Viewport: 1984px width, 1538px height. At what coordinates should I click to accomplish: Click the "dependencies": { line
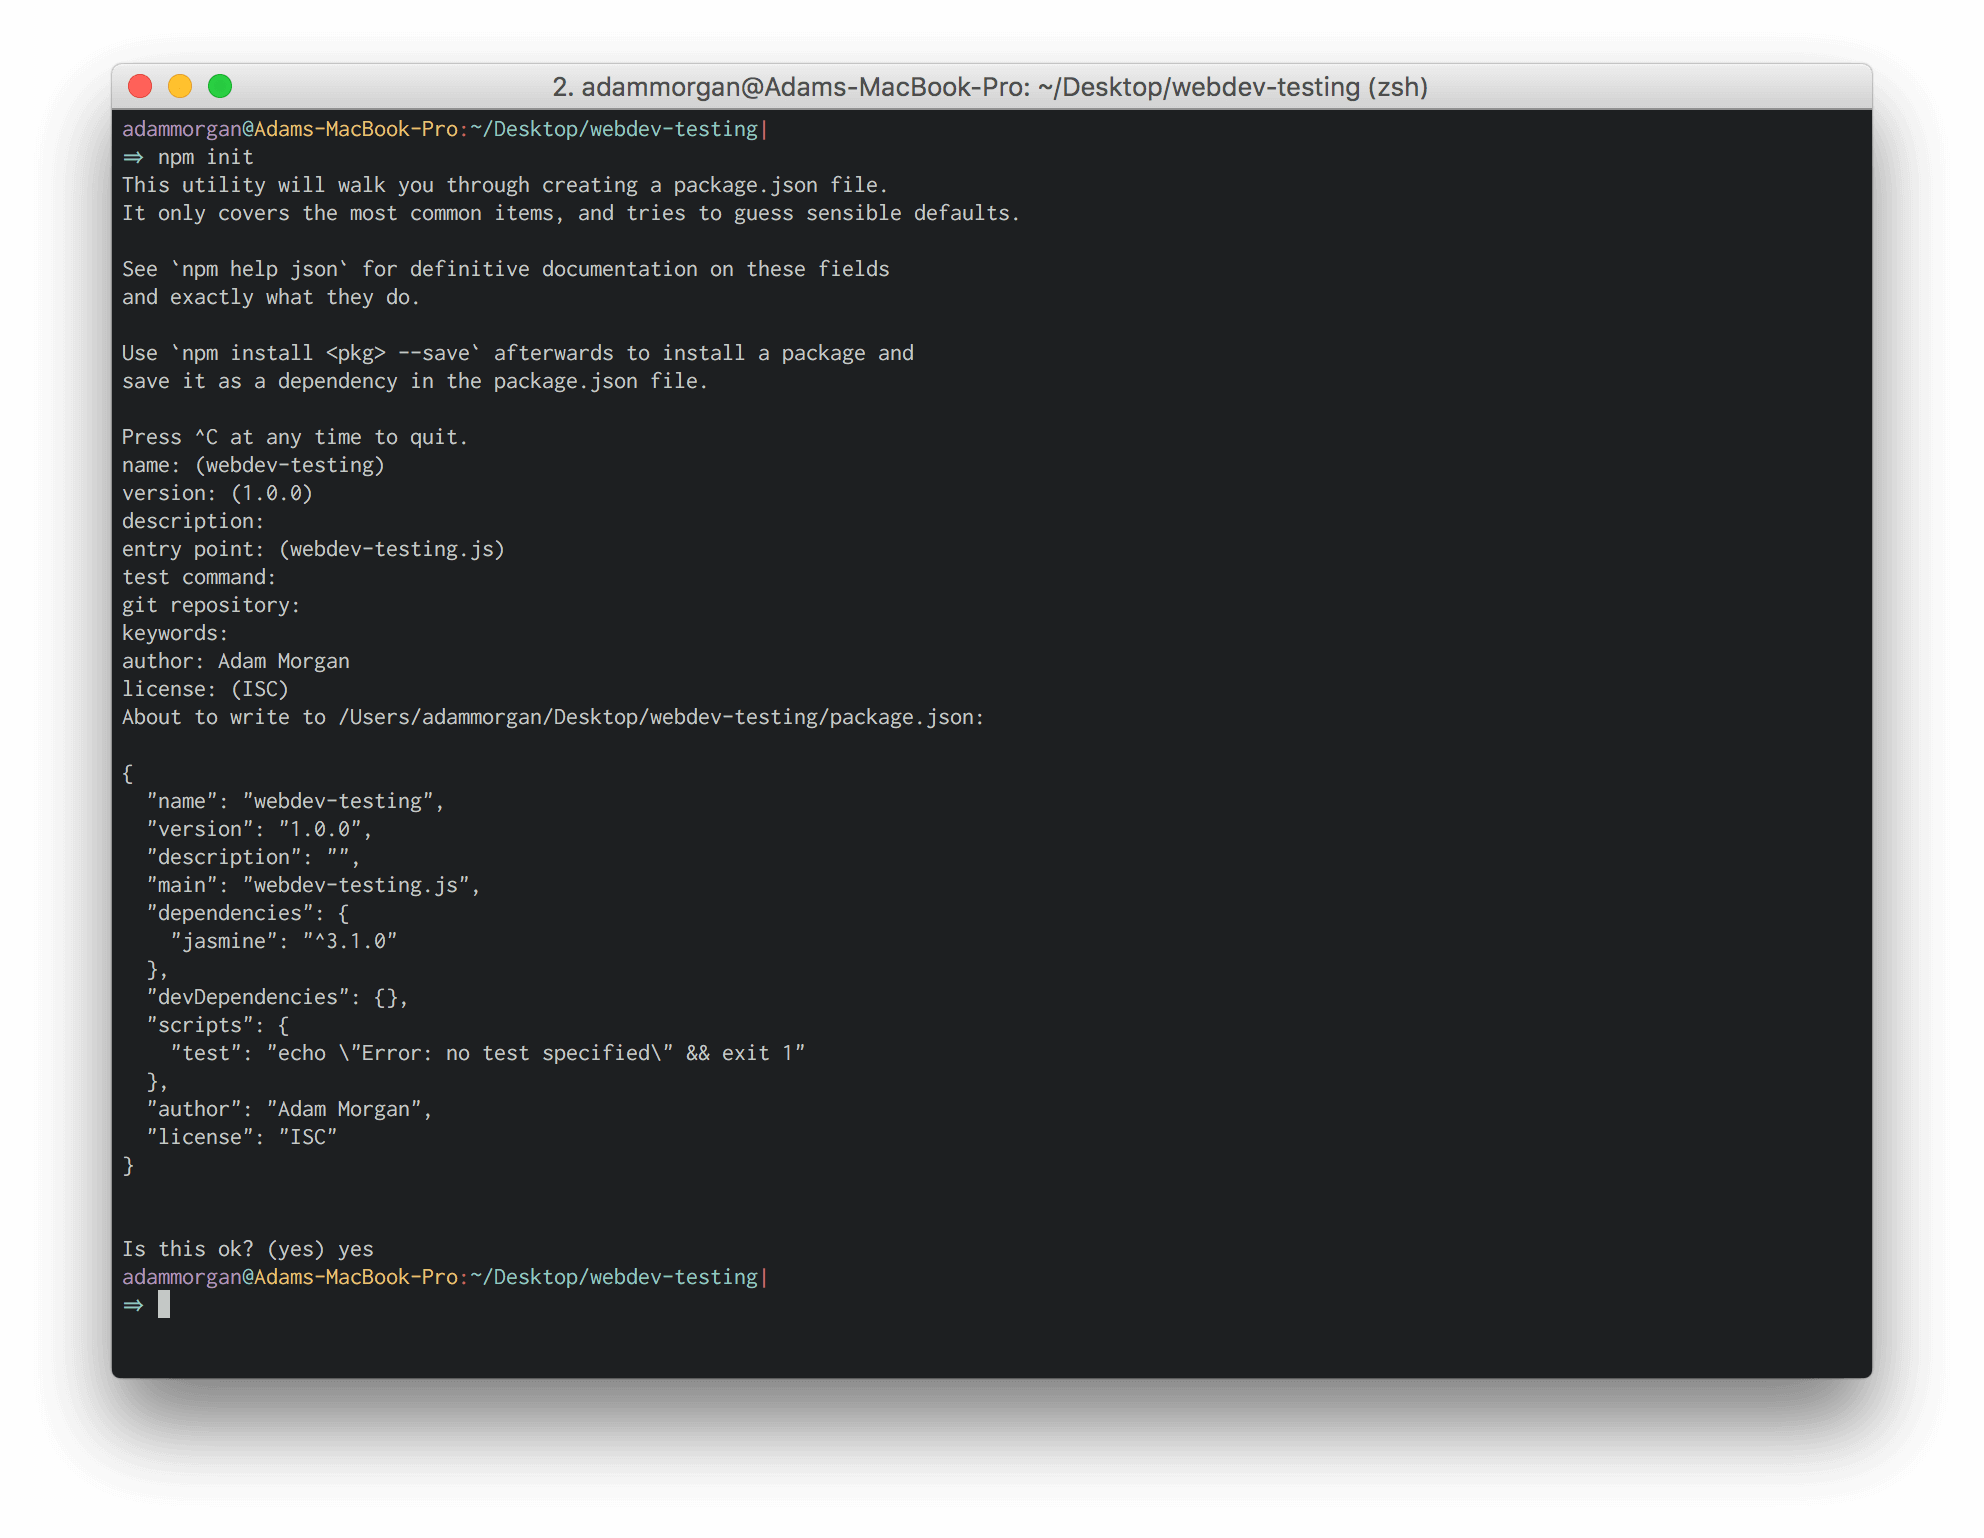coord(248,913)
